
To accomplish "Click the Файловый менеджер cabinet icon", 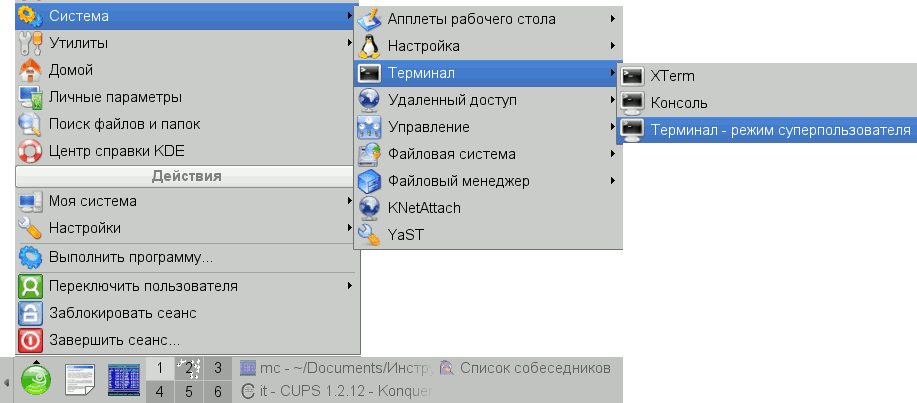I will (x=369, y=181).
